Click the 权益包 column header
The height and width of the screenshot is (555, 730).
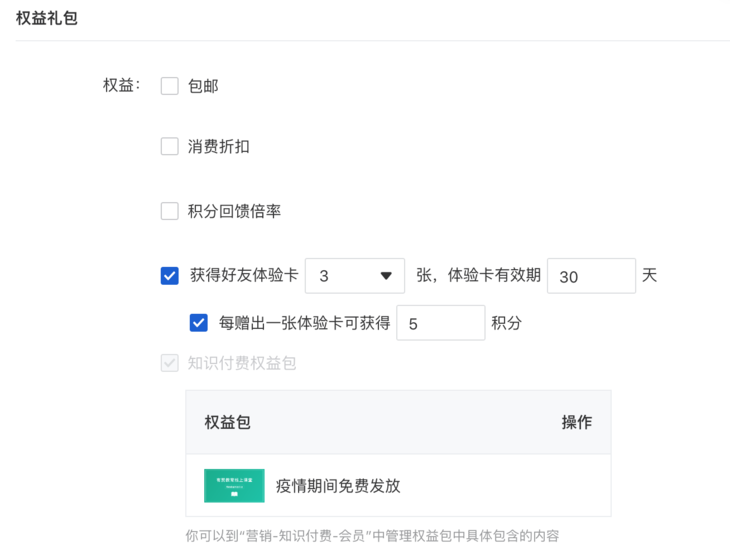(228, 422)
